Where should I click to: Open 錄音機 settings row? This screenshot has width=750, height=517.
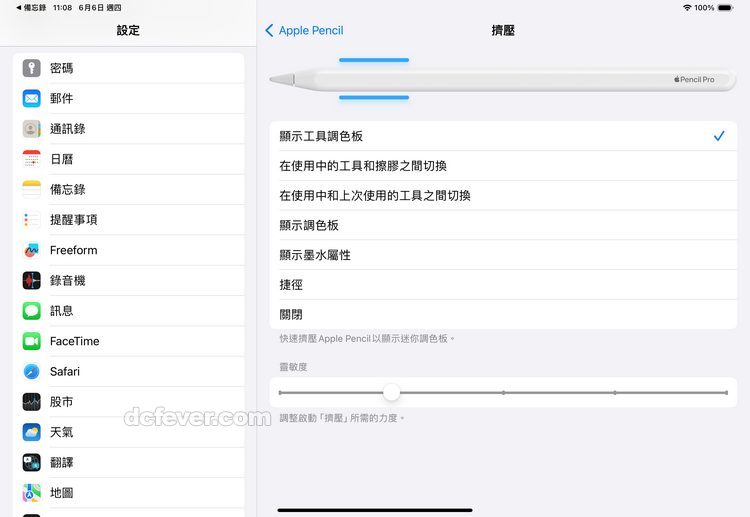tap(129, 280)
